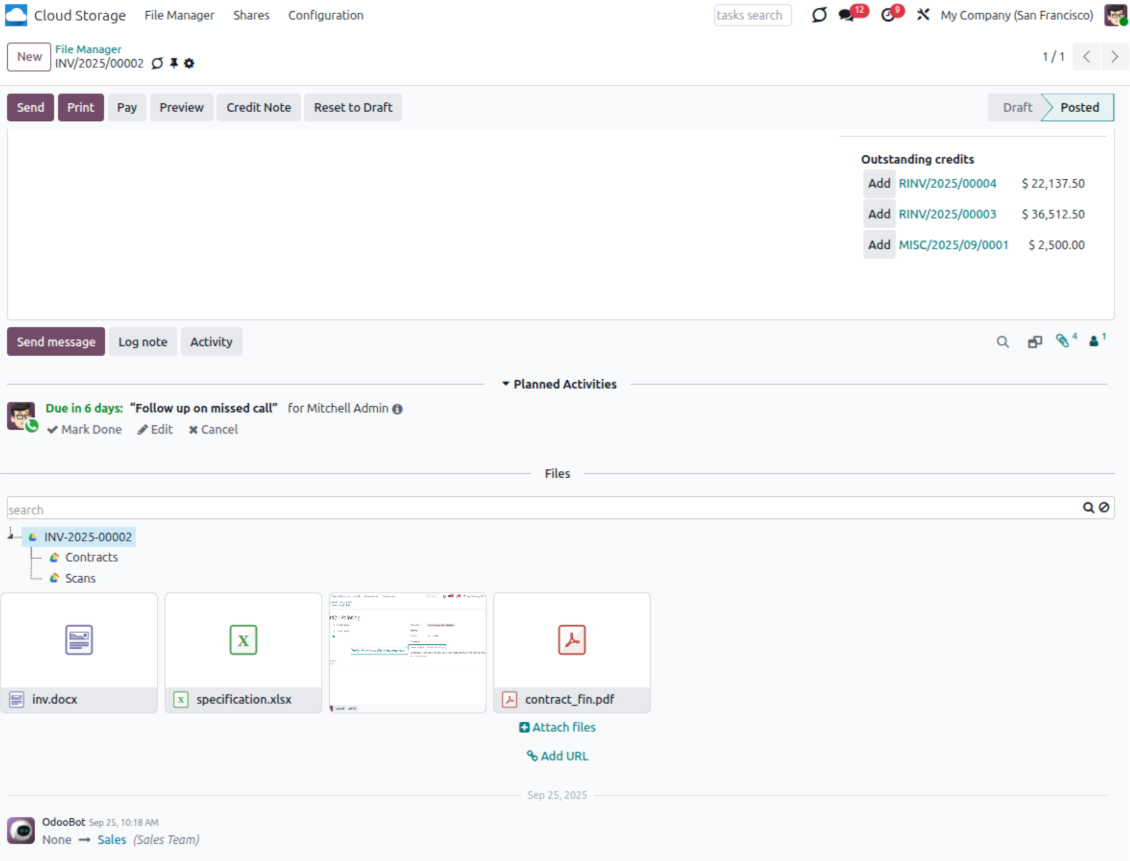Click the Cloud Storage app logo icon
The height and width of the screenshot is (861, 1130).
16,15
